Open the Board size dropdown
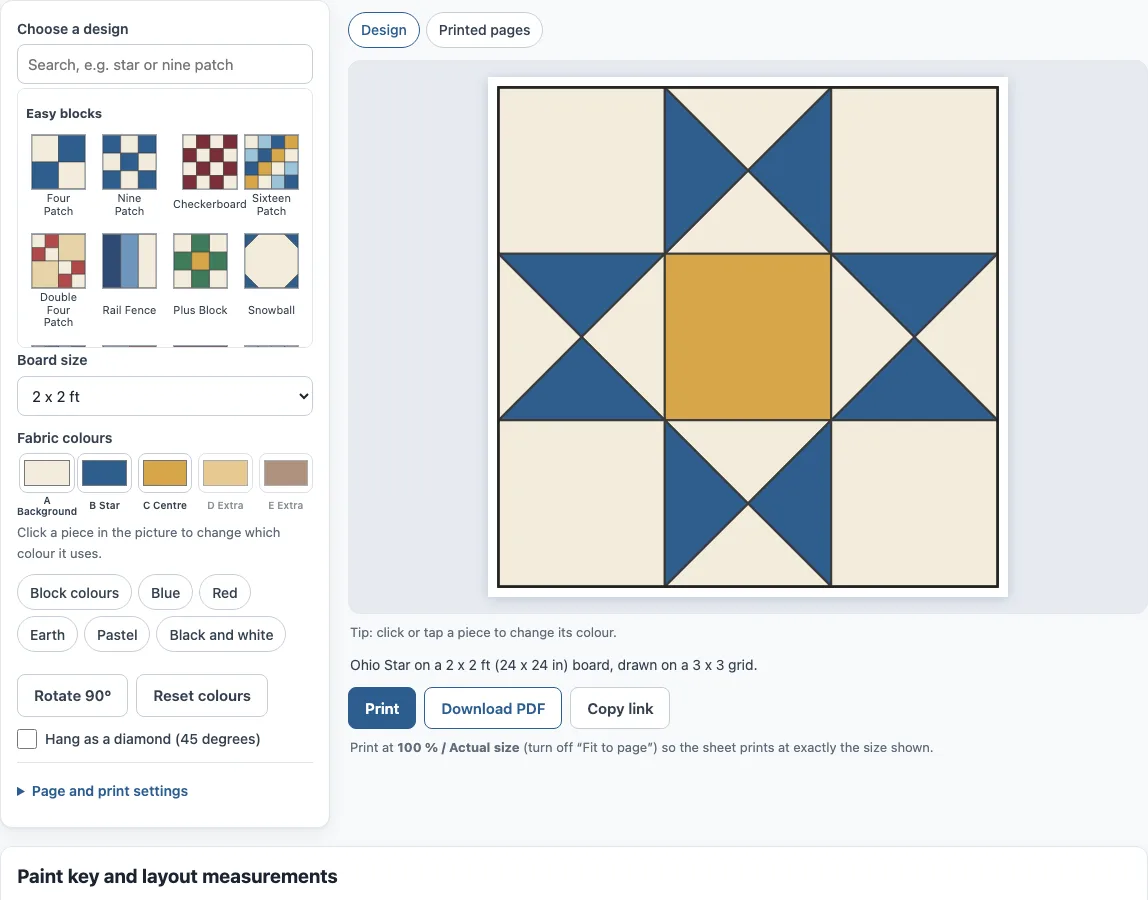 pos(165,396)
